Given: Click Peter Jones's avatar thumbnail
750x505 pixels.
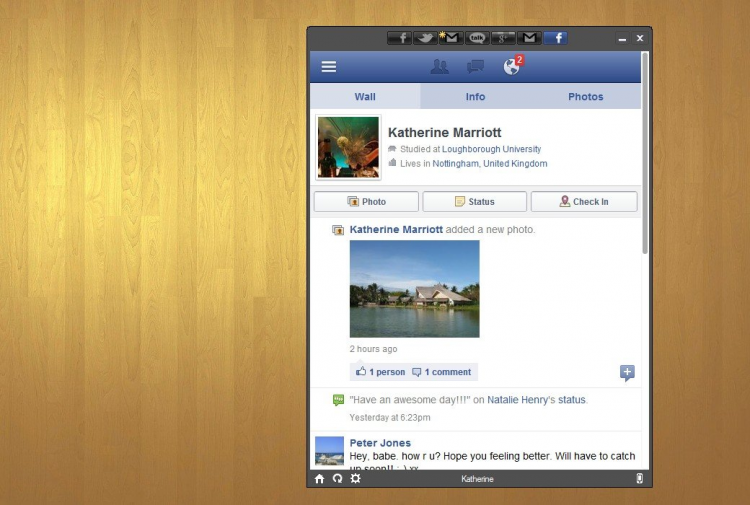Looking at the screenshot, I should click(330, 450).
